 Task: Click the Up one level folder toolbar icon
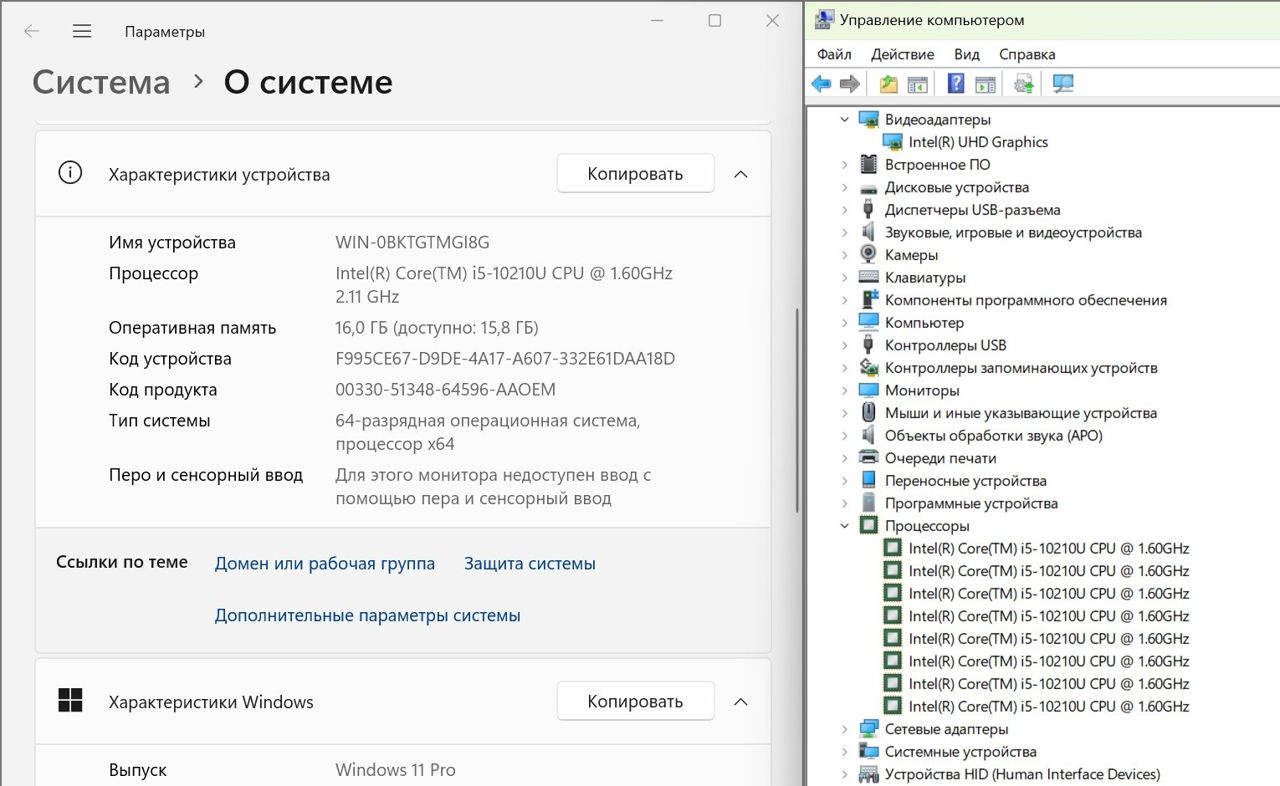click(x=888, y=84)
